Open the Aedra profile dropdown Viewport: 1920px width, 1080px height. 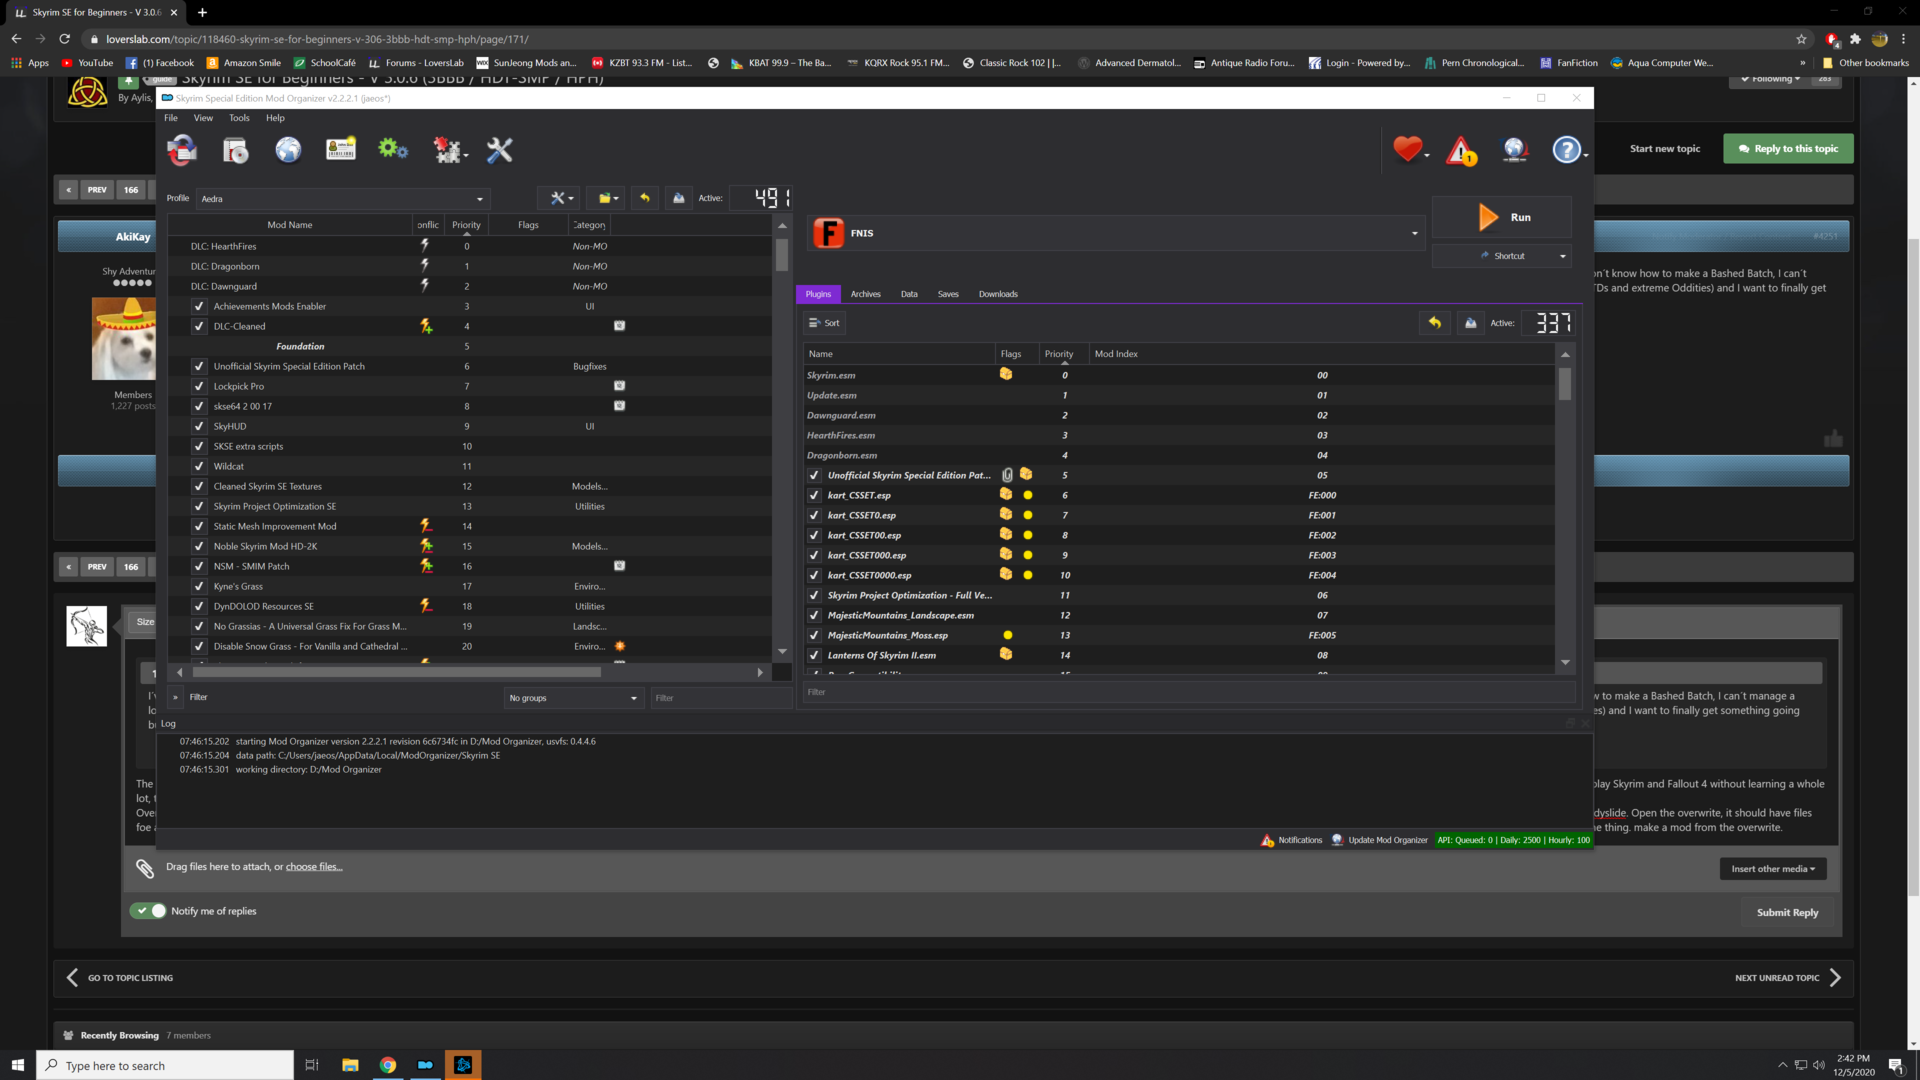(x=342, y=199)
